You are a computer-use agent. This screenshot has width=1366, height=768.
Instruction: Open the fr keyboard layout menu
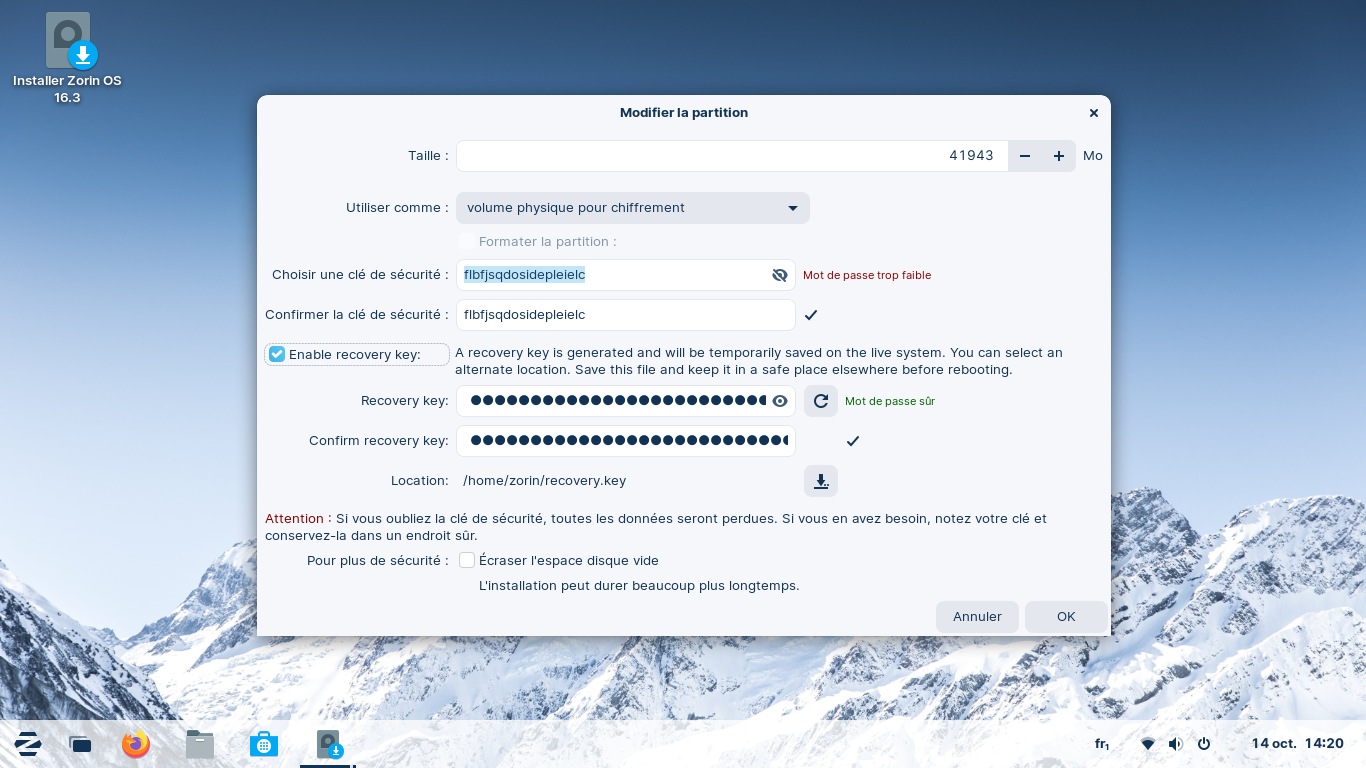[x=1102, y=744]
